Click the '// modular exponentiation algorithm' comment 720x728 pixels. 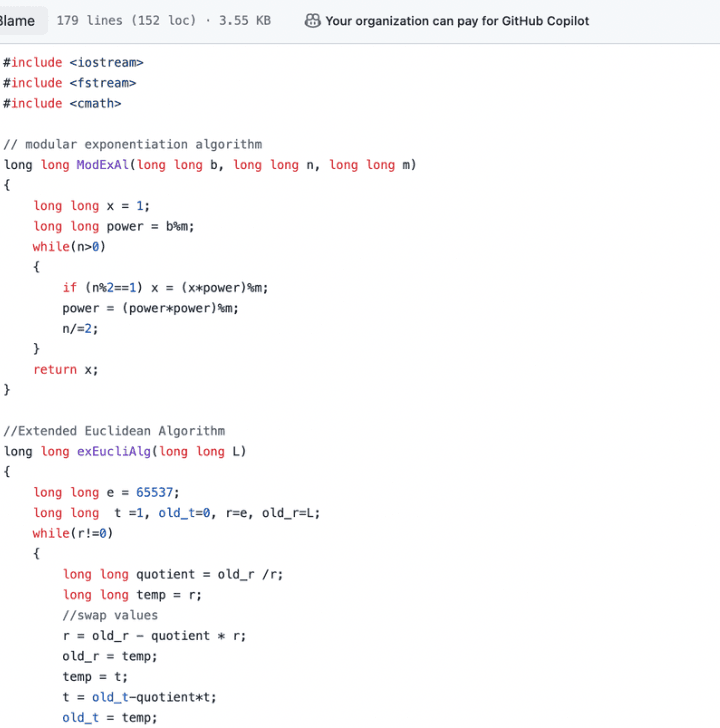click(x=133, y=144)
